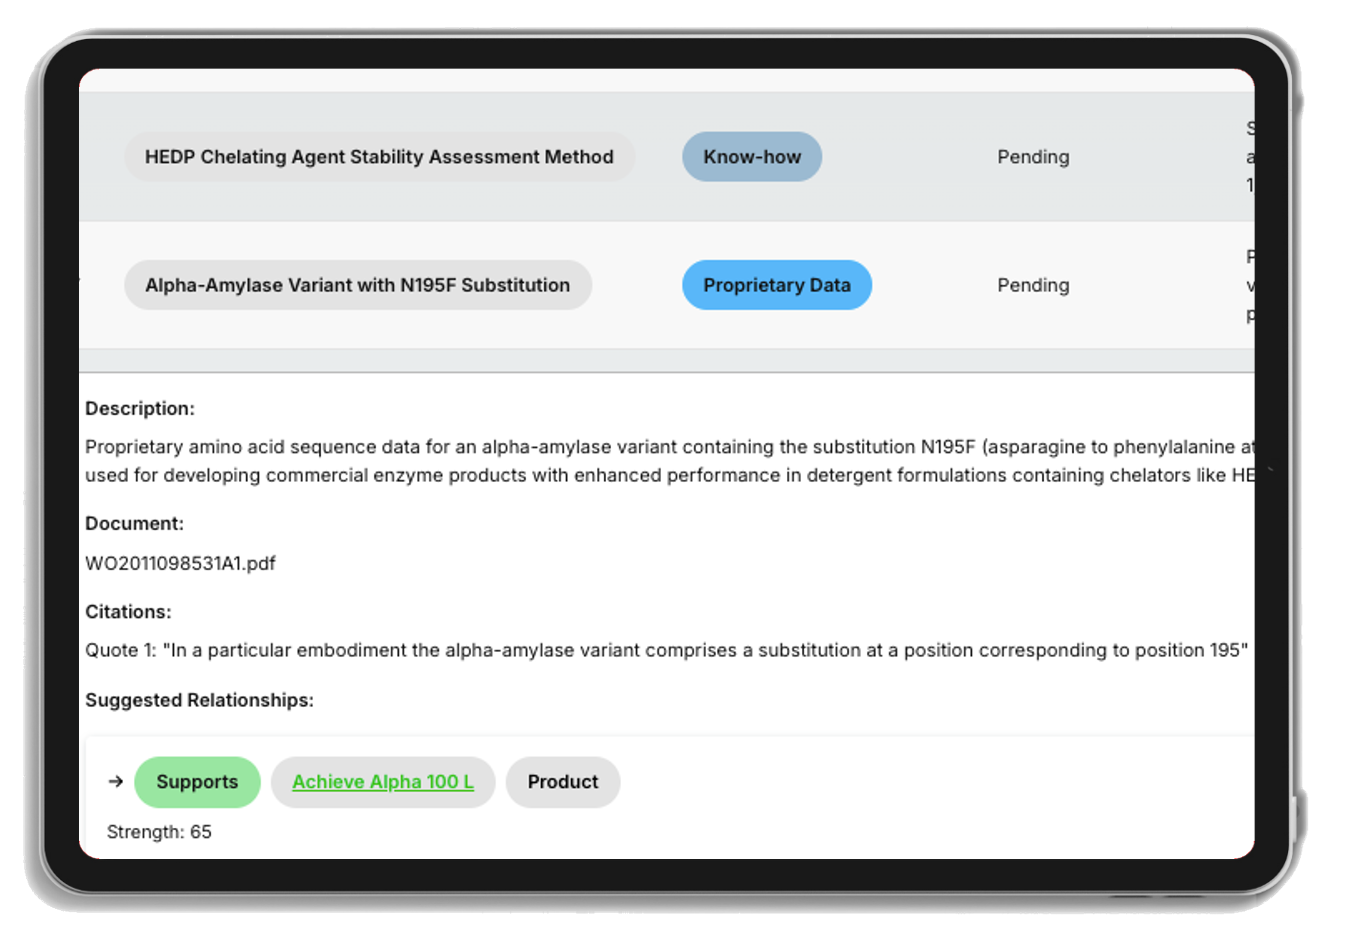The width and height of the screenshot is (1347, 925).
Task: Click the Proprietary Data type badge
Action: coord(776,285)
